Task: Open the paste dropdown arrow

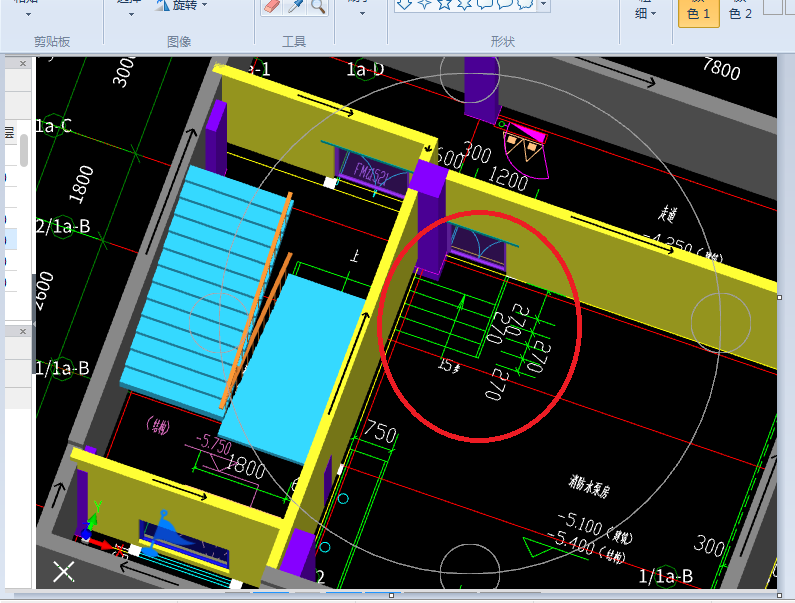Action: (28, 14)
